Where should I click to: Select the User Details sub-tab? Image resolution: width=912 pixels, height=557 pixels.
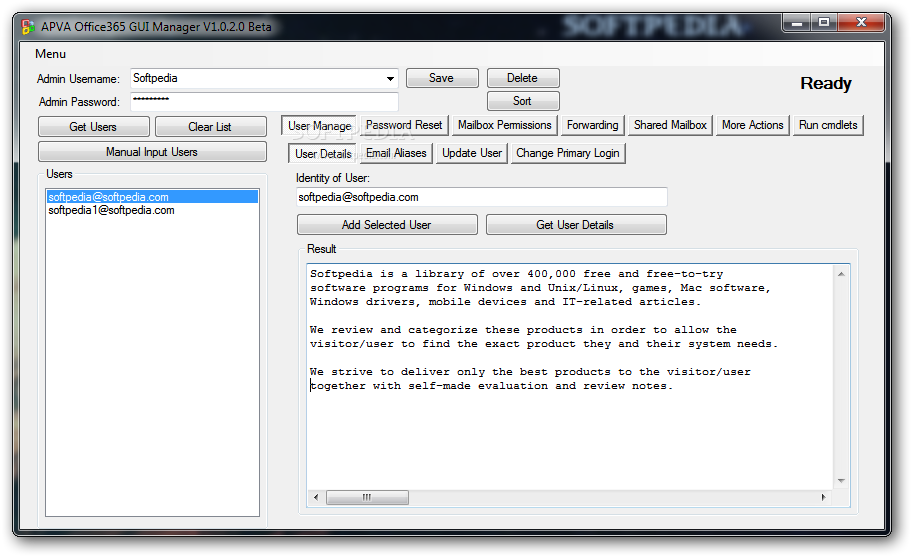[x=323, y=154]
